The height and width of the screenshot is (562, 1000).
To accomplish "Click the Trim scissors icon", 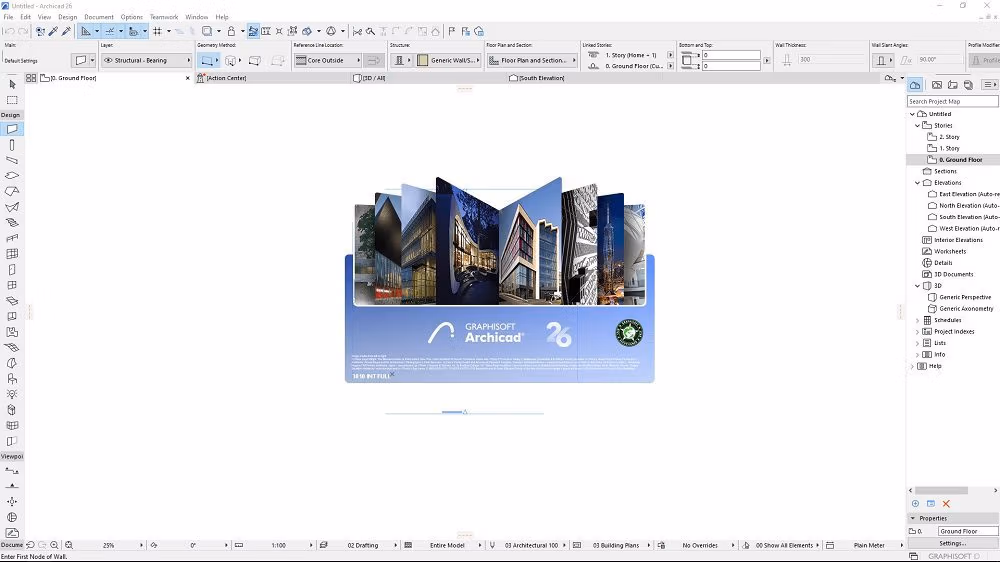I will click(x=357, y=31).
